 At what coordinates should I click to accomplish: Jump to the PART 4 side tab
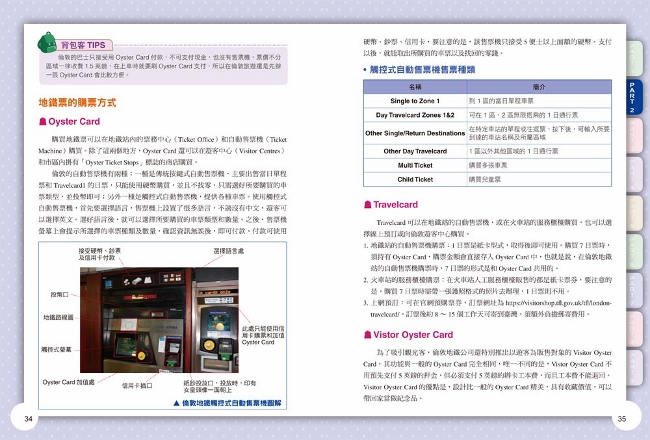coord(634,175)
